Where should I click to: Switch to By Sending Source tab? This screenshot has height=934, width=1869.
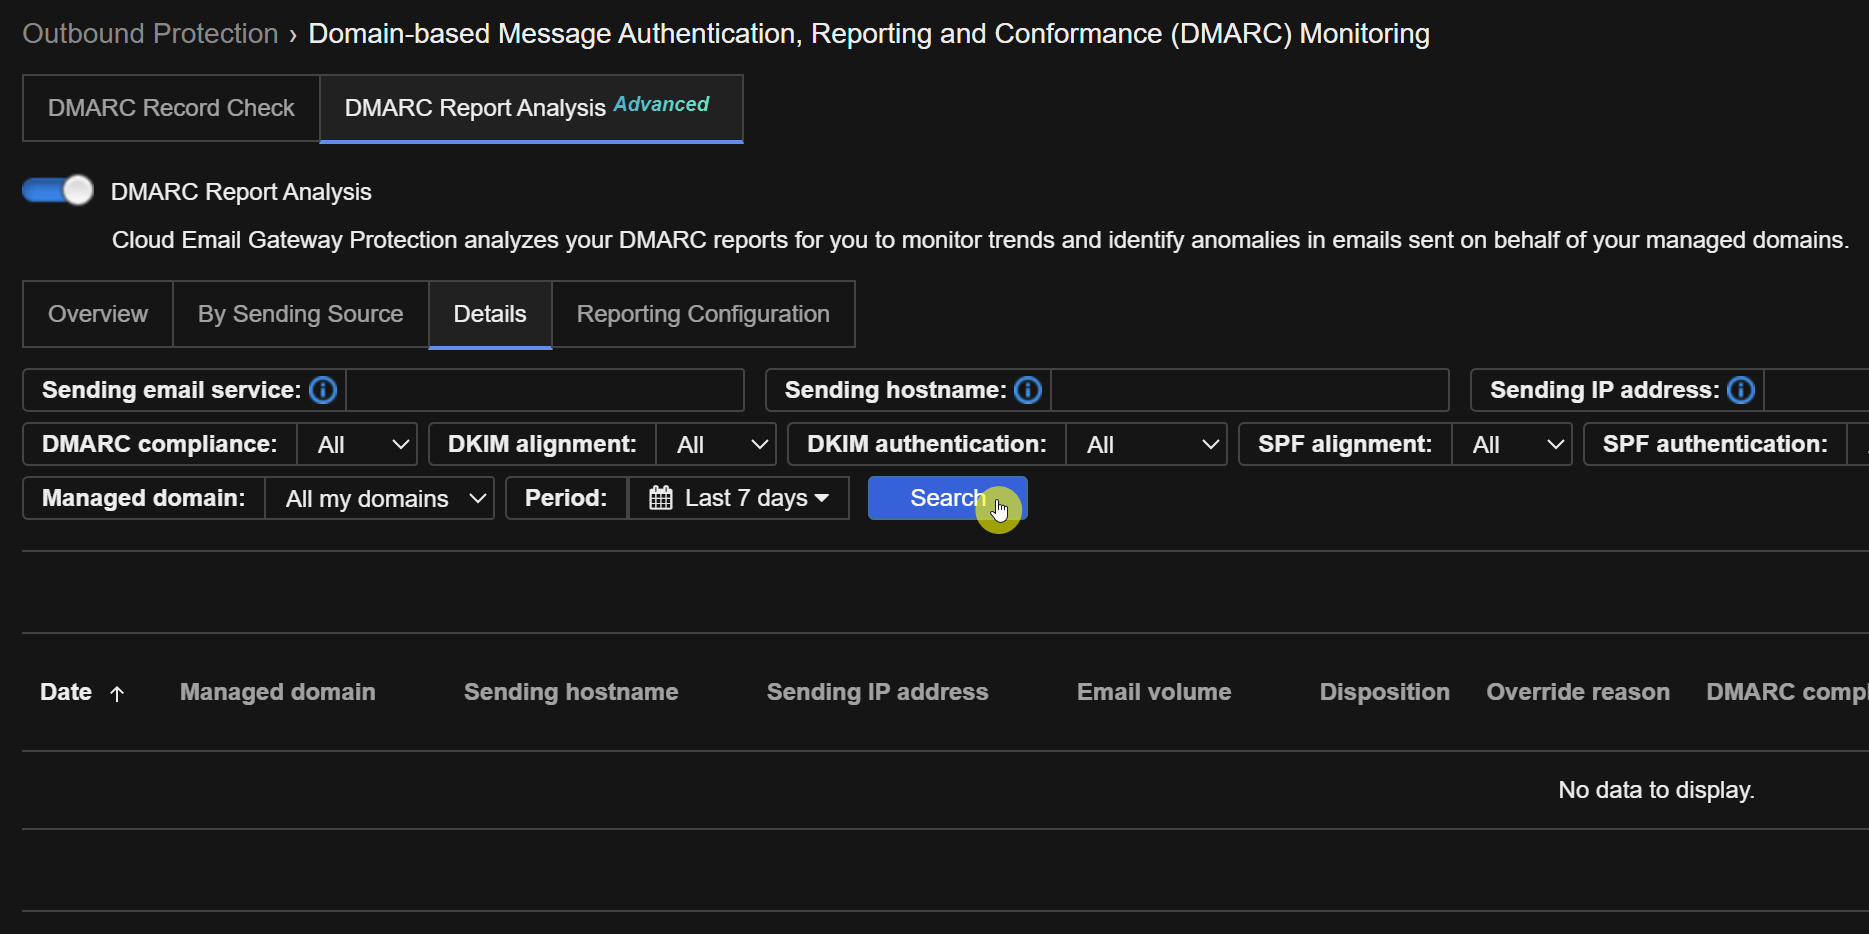point(300,314)
